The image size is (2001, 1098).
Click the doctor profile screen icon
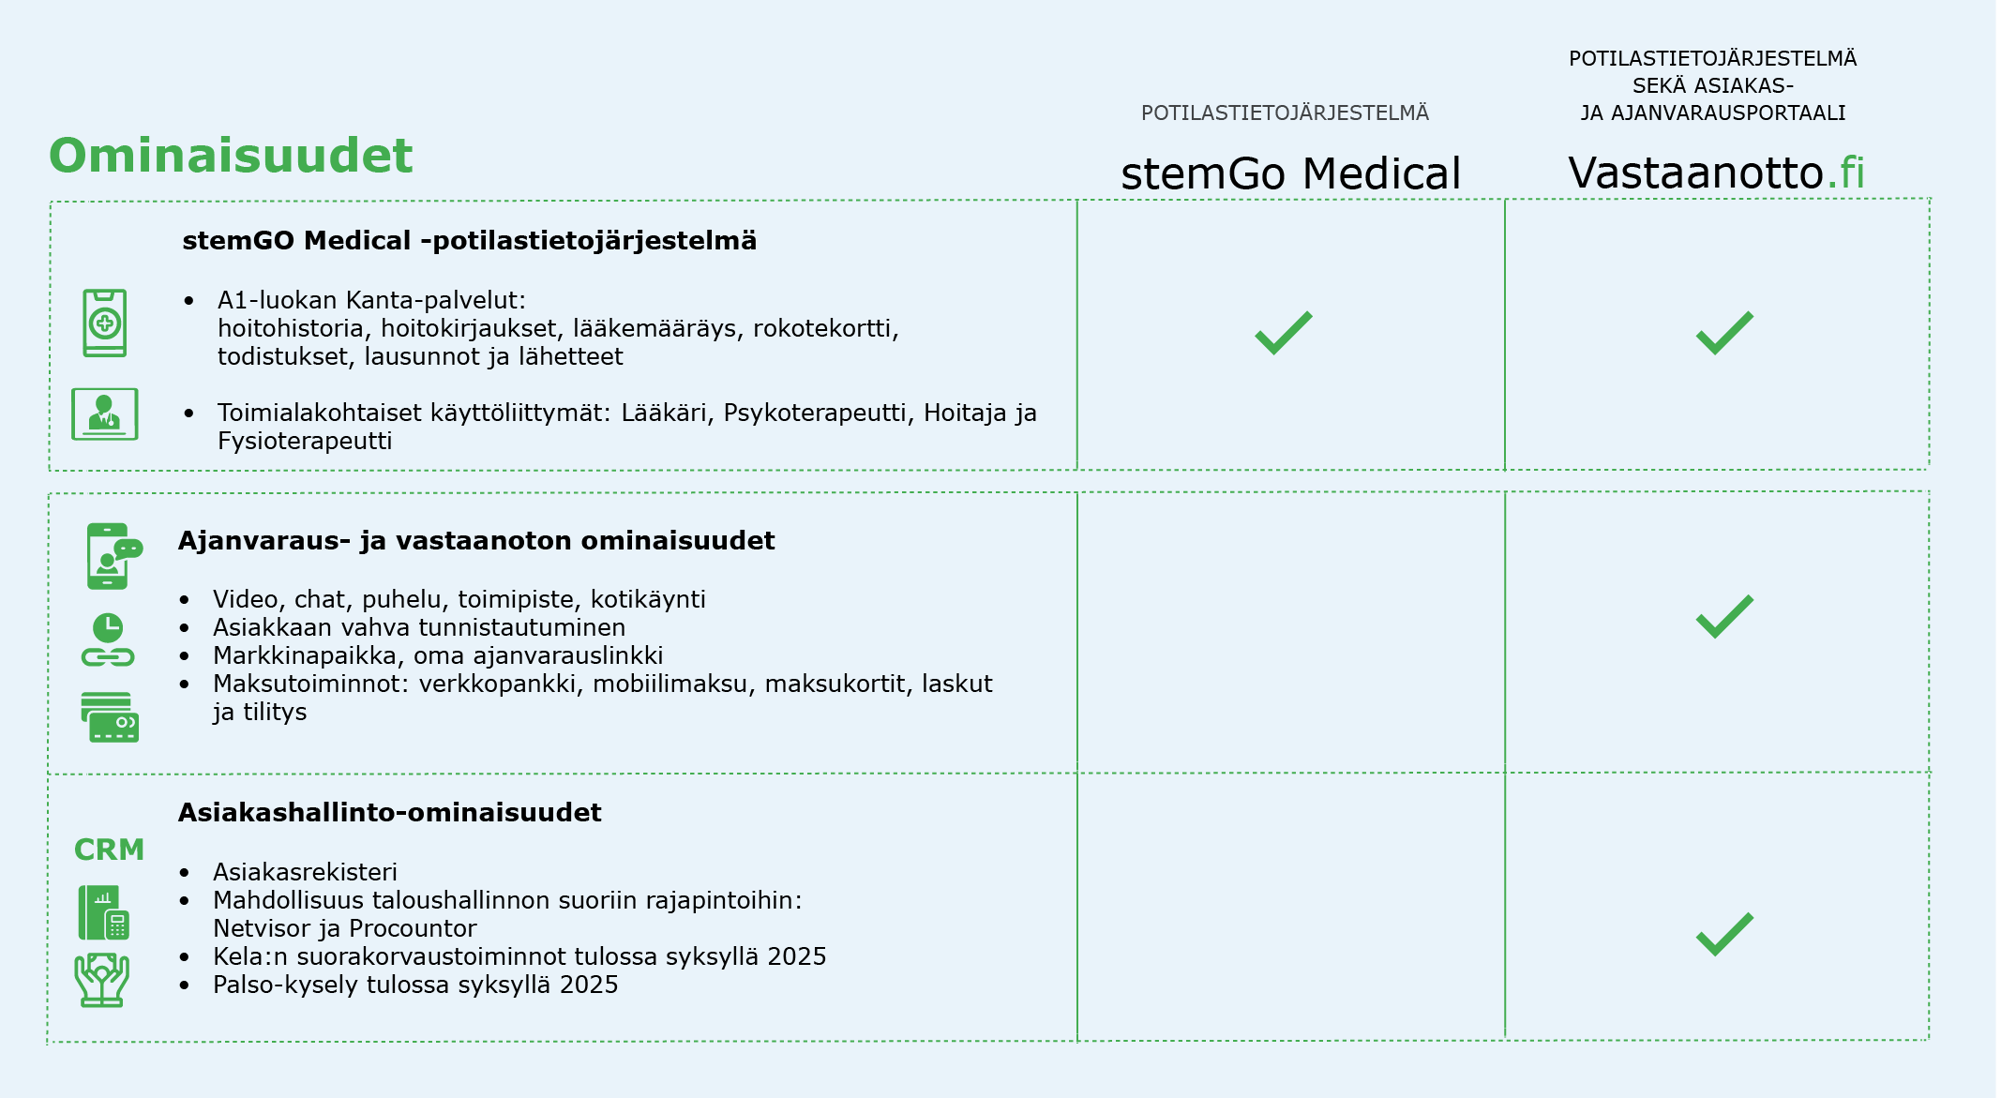pyautogui.click(x=105, y=414)
